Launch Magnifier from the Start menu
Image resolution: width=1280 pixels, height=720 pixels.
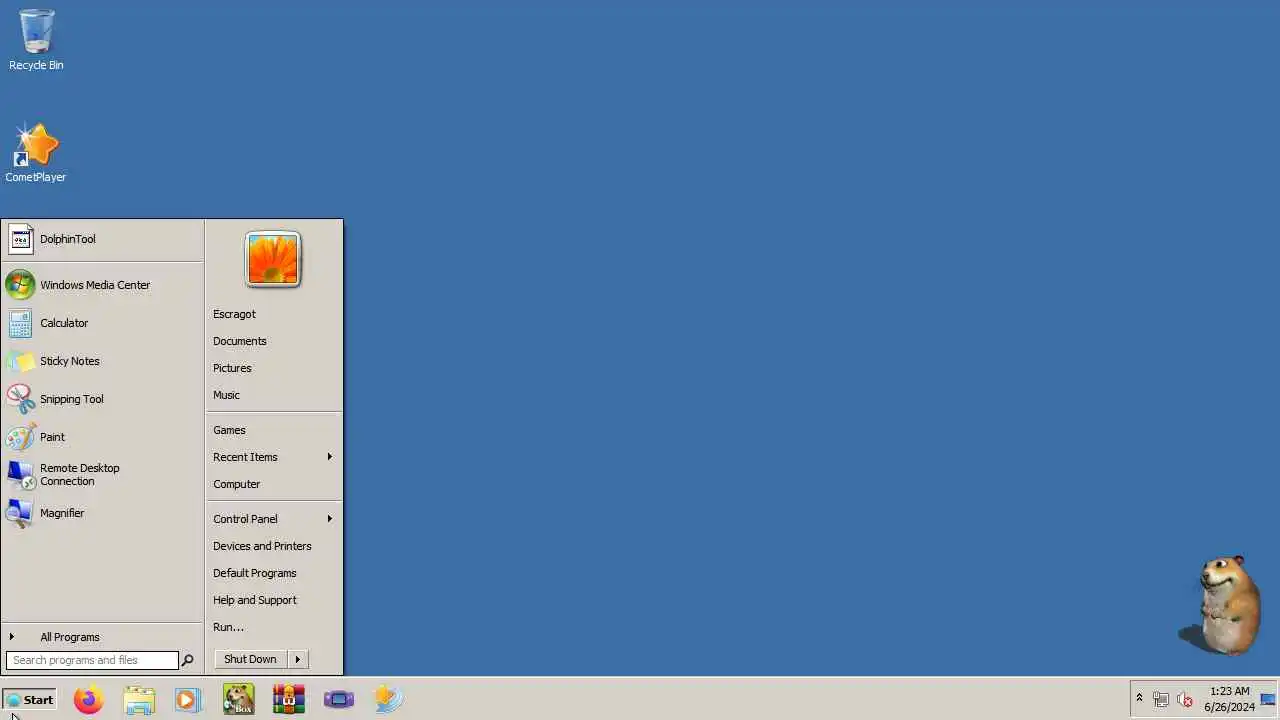pos(102,513)
